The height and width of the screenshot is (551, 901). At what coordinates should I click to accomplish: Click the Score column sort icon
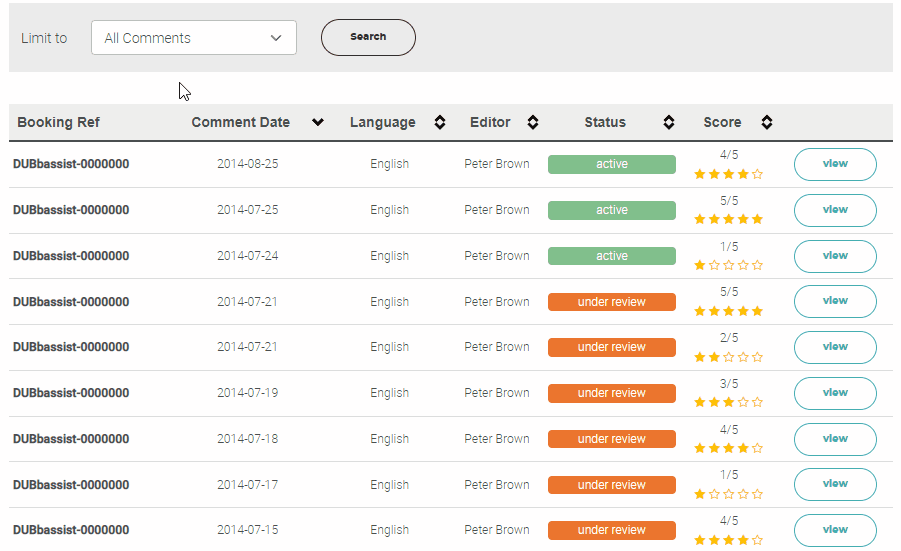tap(766, 123)
